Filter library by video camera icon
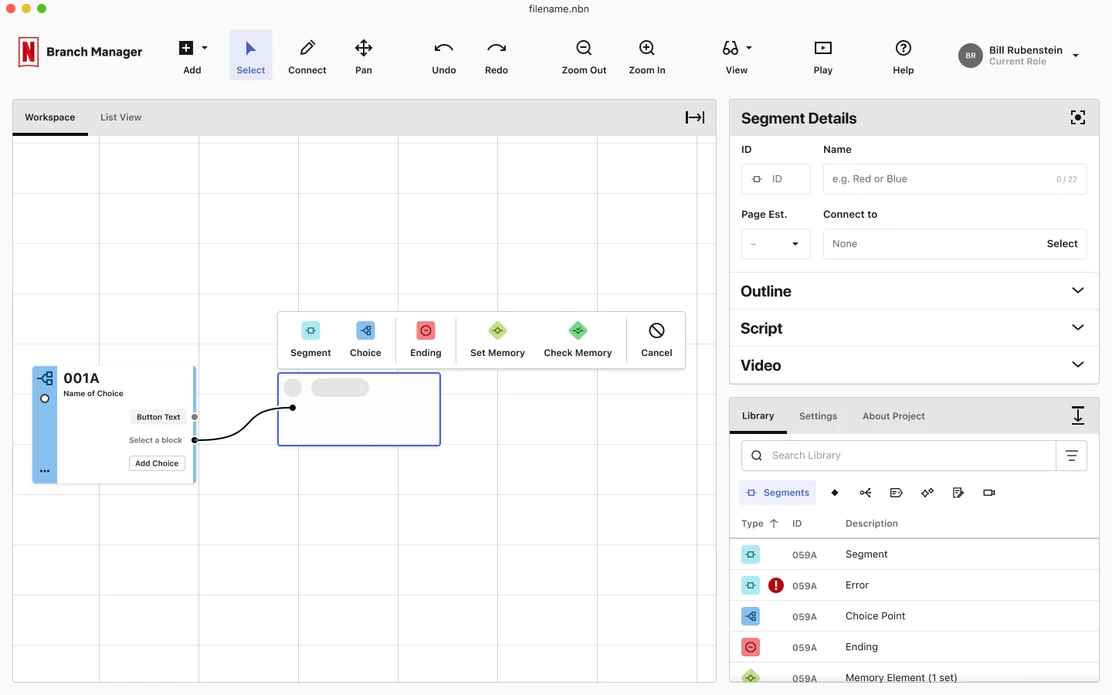This screenshot has width=1112, height=695. pos(989,492)
